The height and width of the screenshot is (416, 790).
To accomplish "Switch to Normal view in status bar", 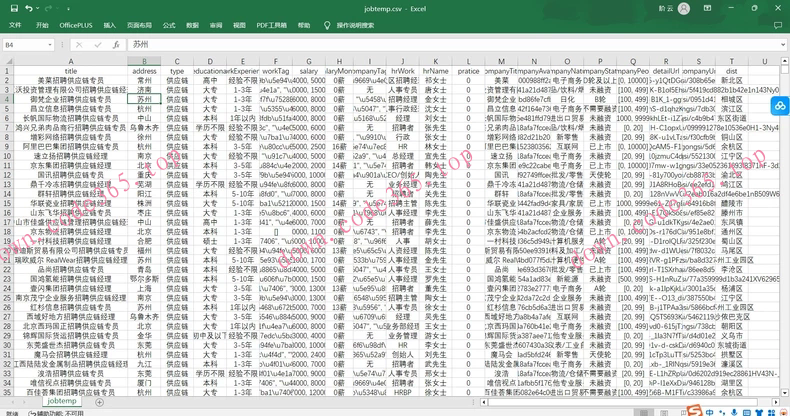I will pos(643,413).
